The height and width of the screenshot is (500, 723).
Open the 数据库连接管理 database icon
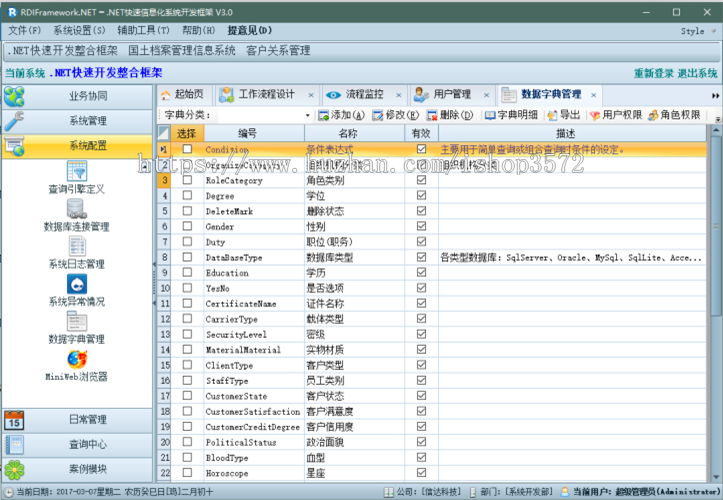[77, 208]
